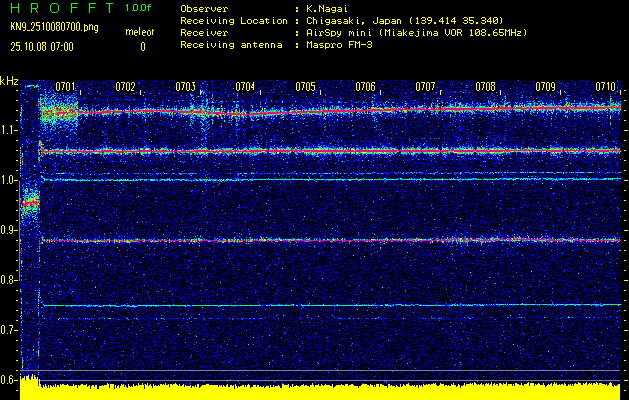Select the 0703 time marker
This screenshot has width=629, height=400.
pyautogui.click(x=186, y=87)
